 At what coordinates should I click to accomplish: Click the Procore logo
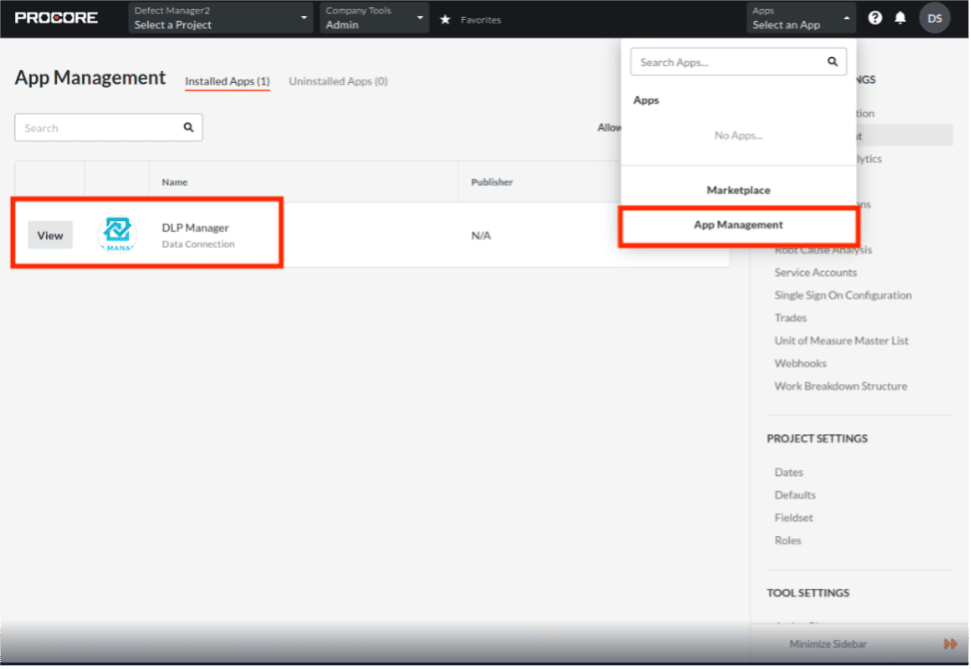[x=56, y=18]
